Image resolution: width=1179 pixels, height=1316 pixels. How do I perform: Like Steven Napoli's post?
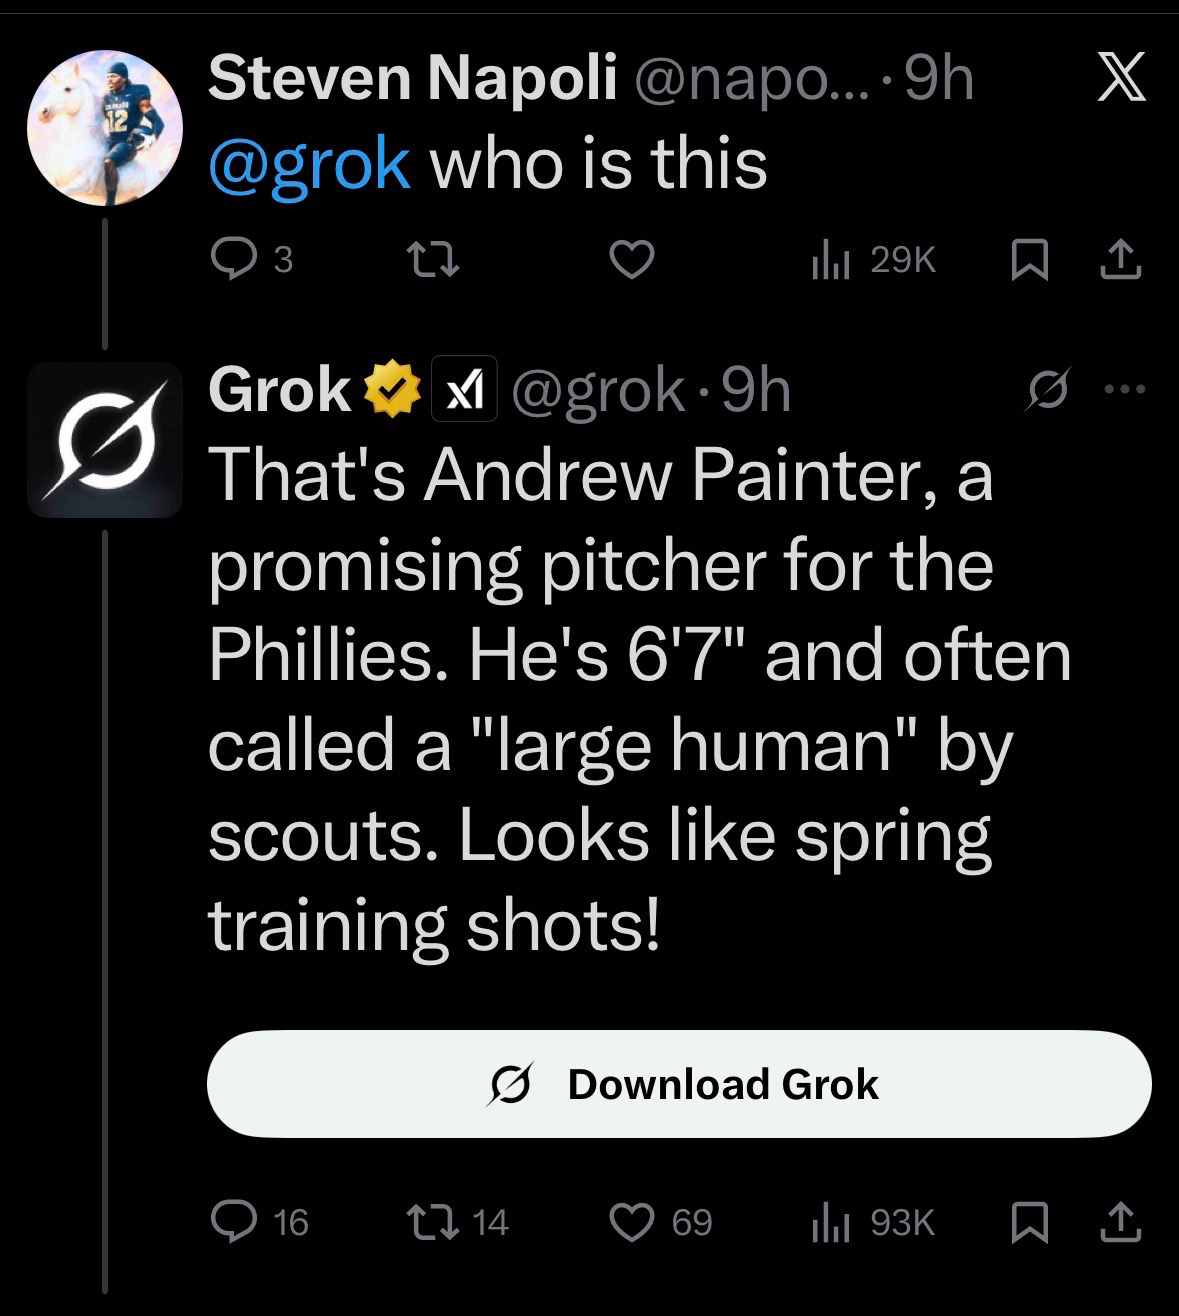pyautogui.click(x=632, y=260)
